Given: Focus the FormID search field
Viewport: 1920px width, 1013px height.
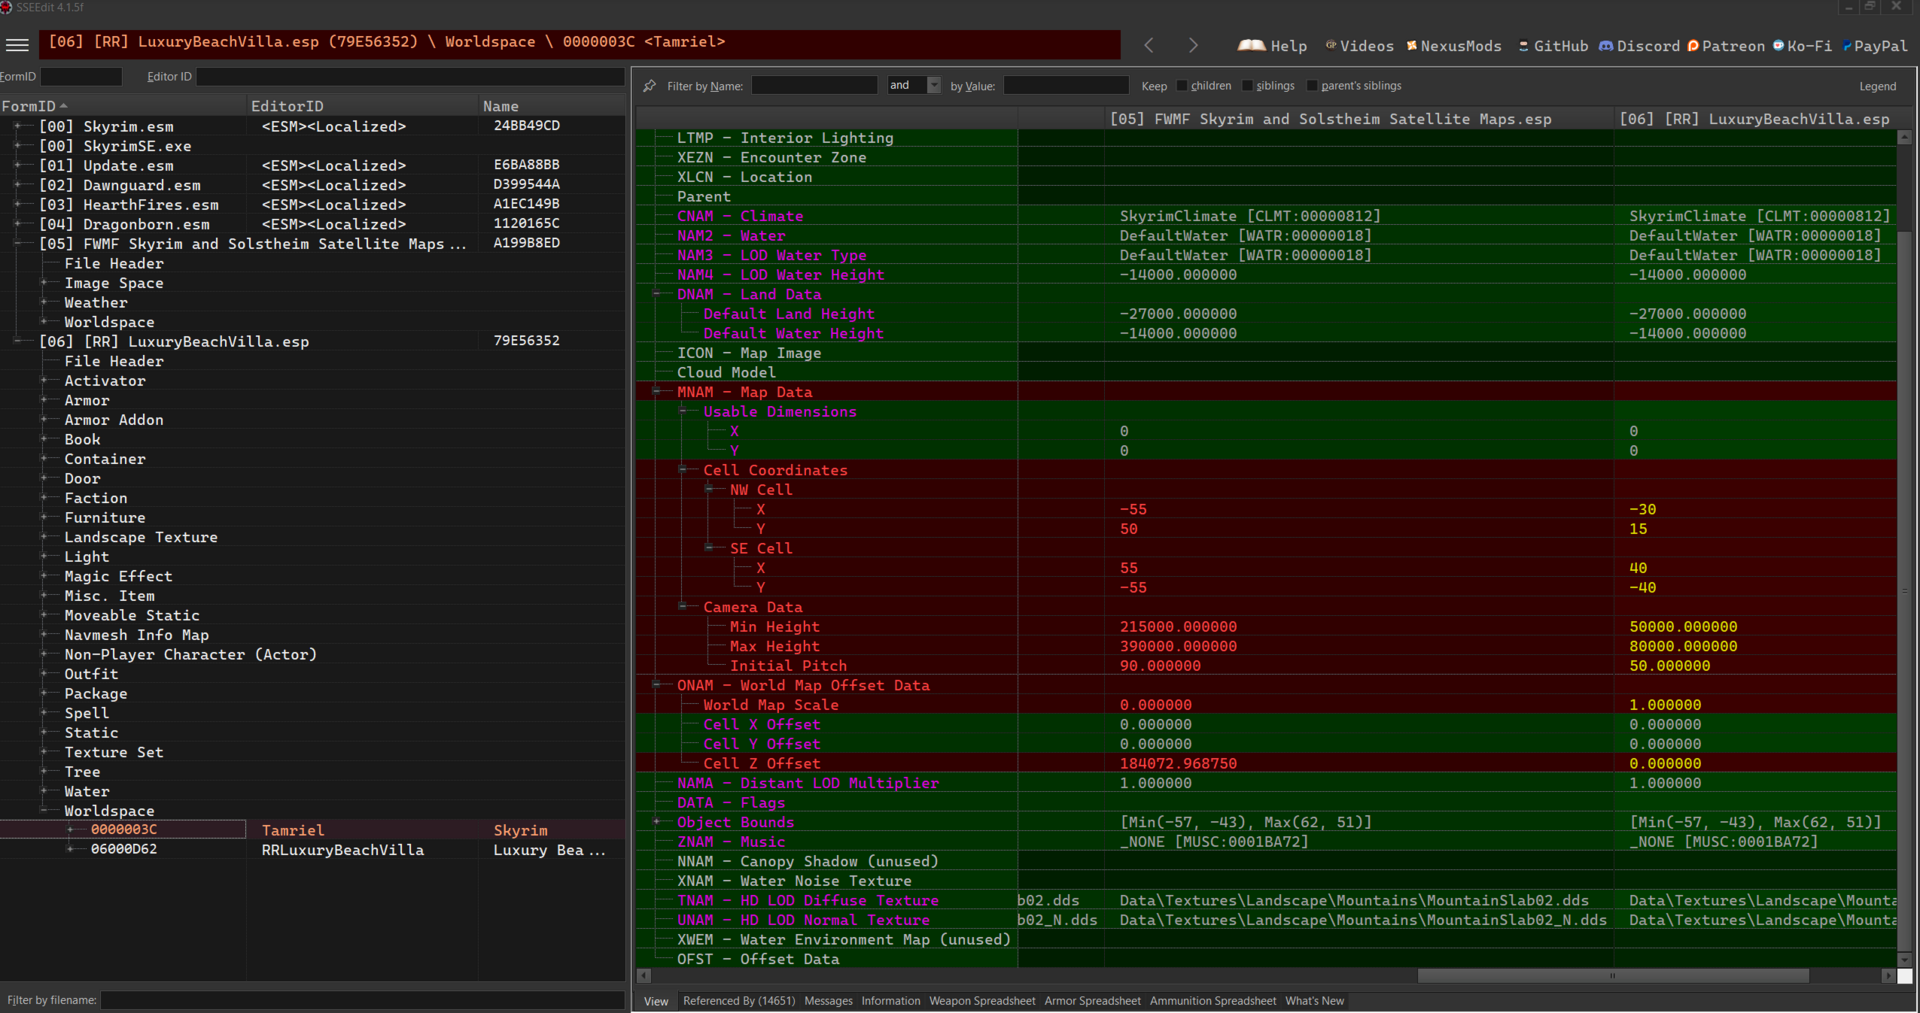Looking at the screenshot, I should pyautogui.click(x=81, y=76).
